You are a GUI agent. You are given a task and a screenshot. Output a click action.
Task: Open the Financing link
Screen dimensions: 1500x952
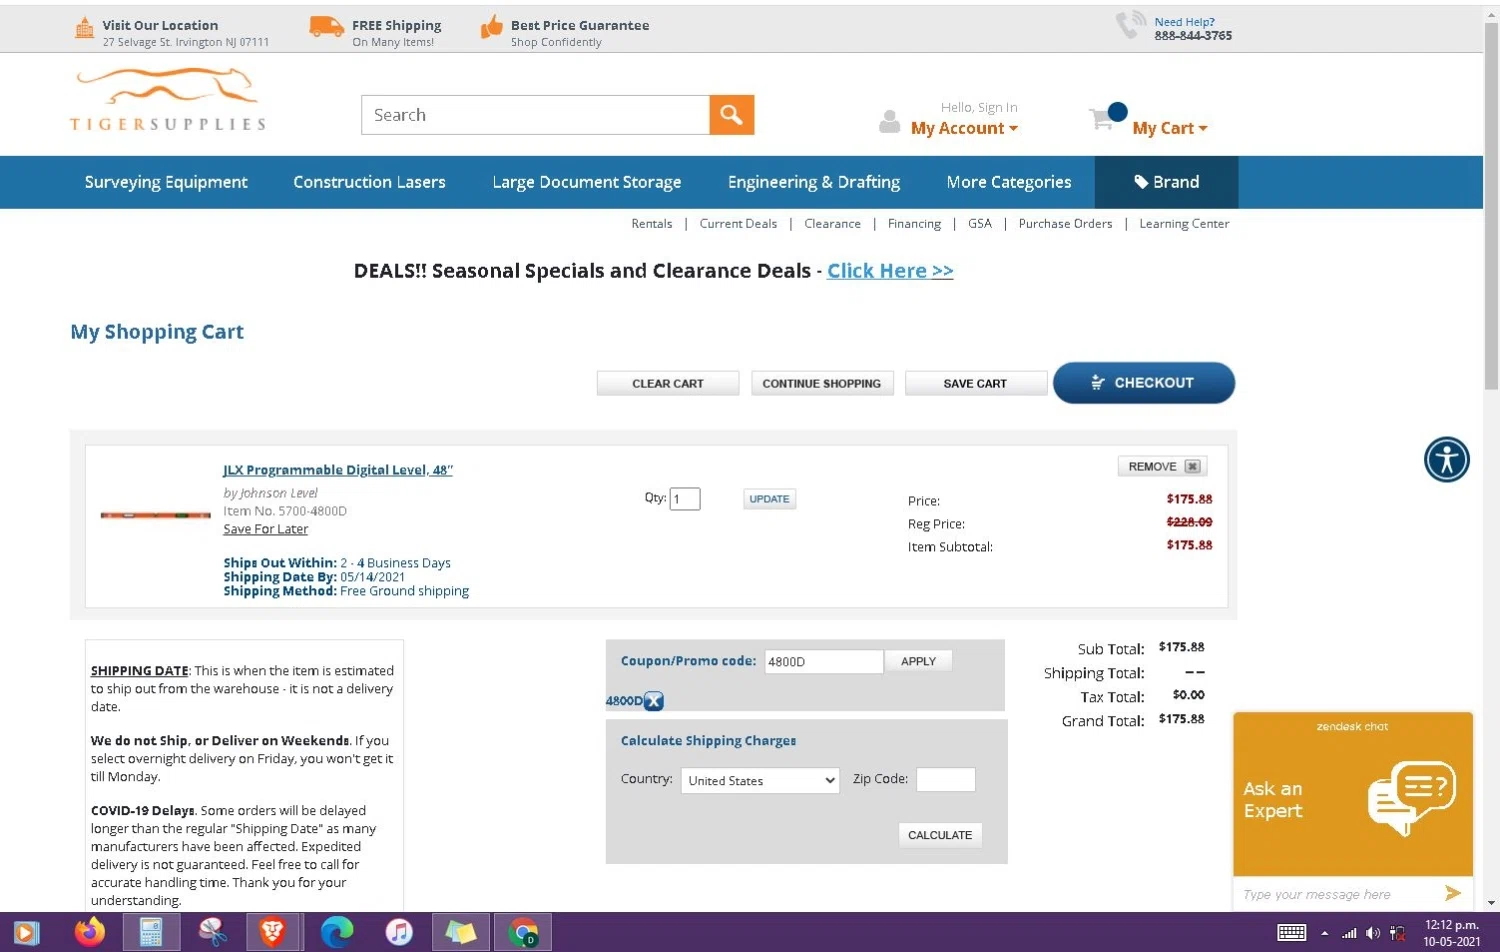pos(914,224)
